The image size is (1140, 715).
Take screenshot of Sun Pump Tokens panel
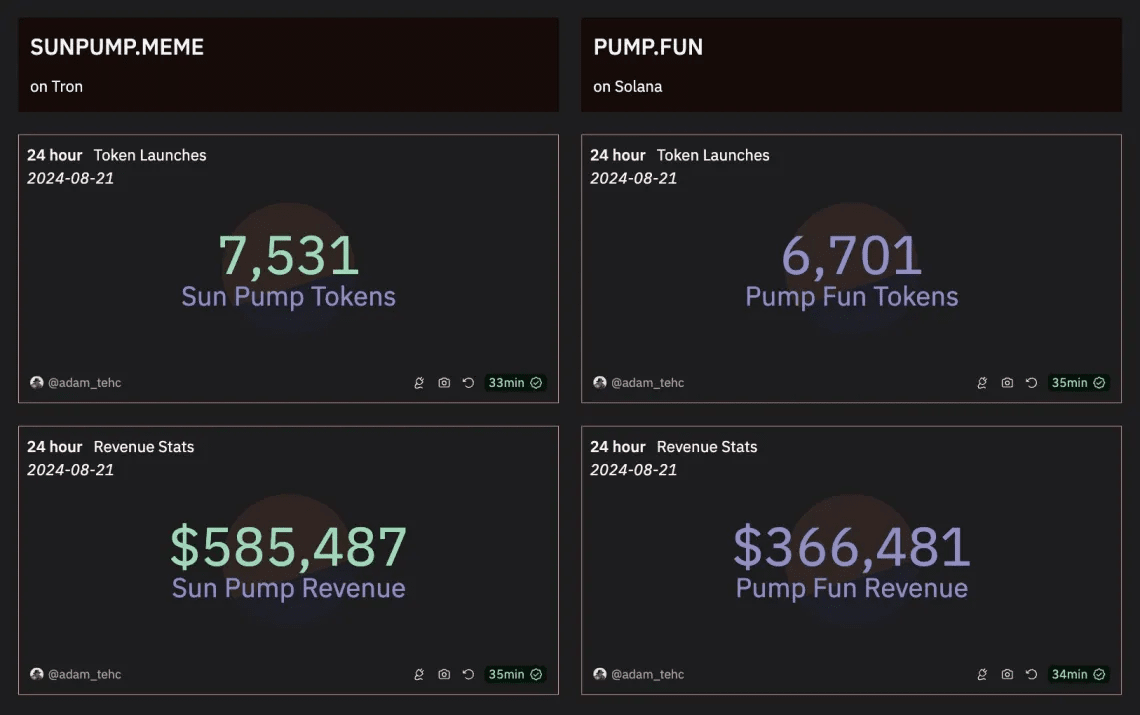pos(444,383)
